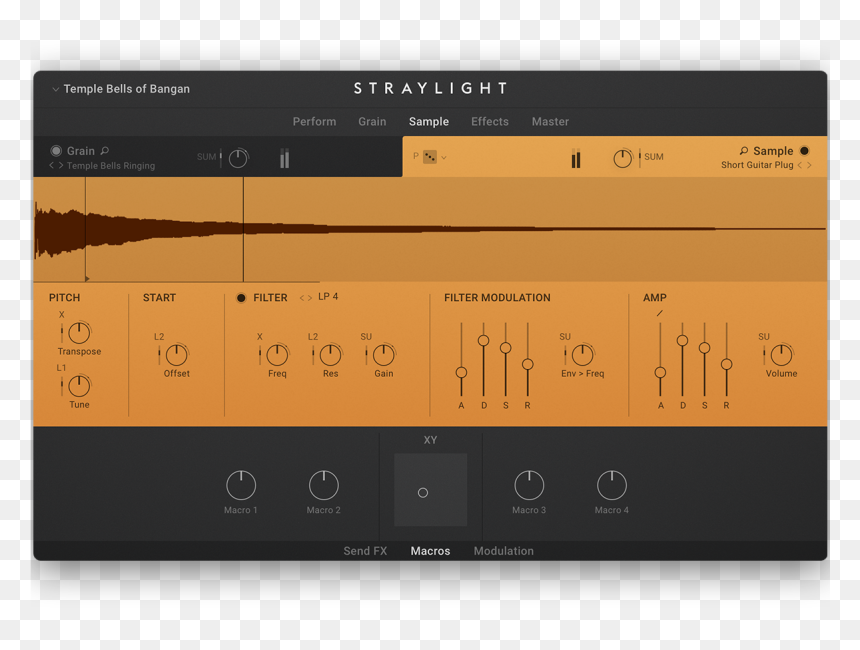This screenshot has width=860, height=650.
Task: Open the Effects tab
Action: [490, 122]
